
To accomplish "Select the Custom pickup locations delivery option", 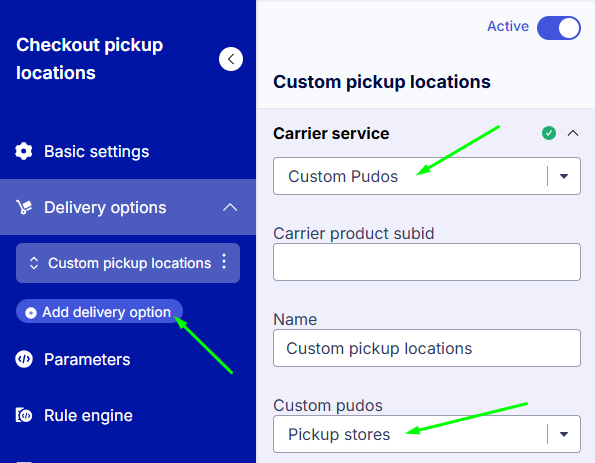I will tap(128, 263).
